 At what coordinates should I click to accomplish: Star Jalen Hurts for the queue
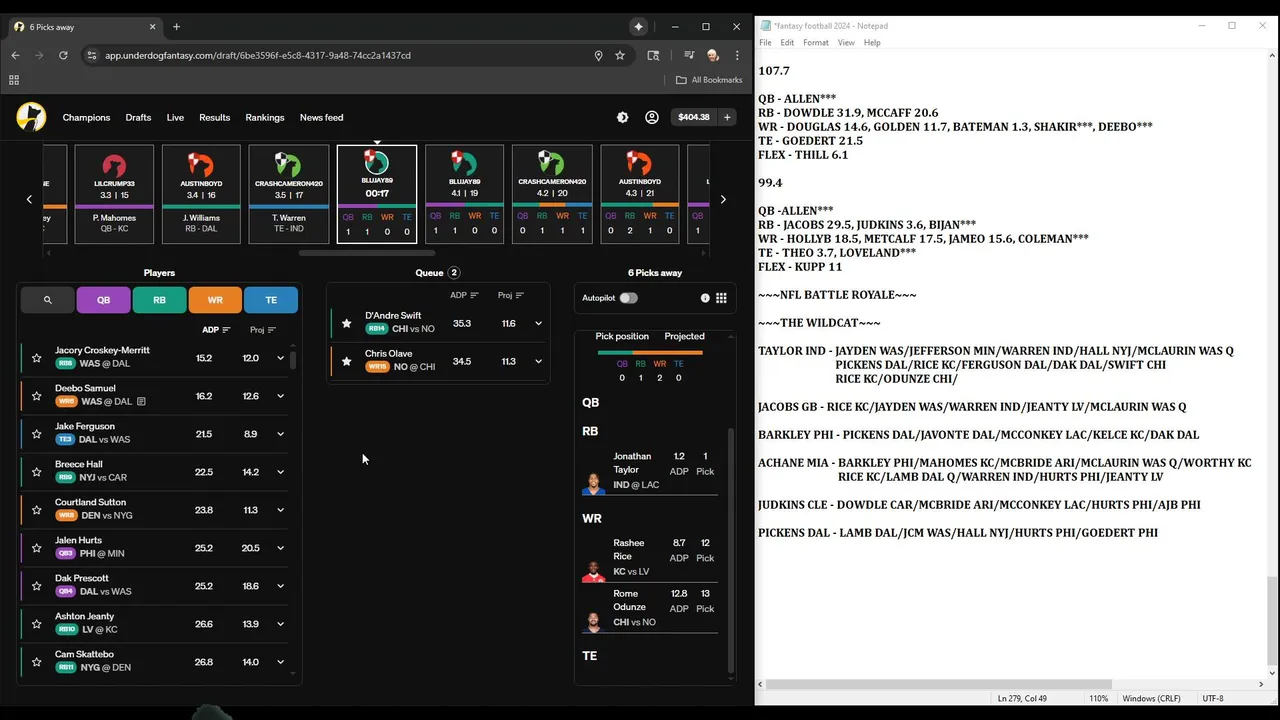(37, 548)
